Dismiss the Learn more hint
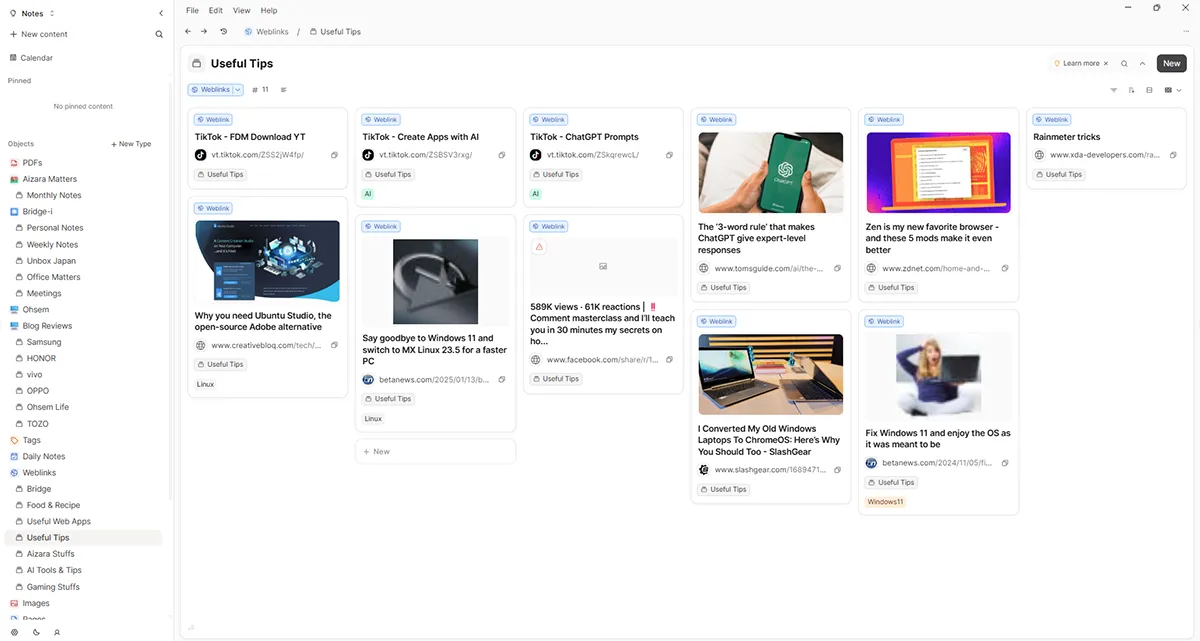The width and height of the screenshot is (1200, 641). tap(1108, 63)
